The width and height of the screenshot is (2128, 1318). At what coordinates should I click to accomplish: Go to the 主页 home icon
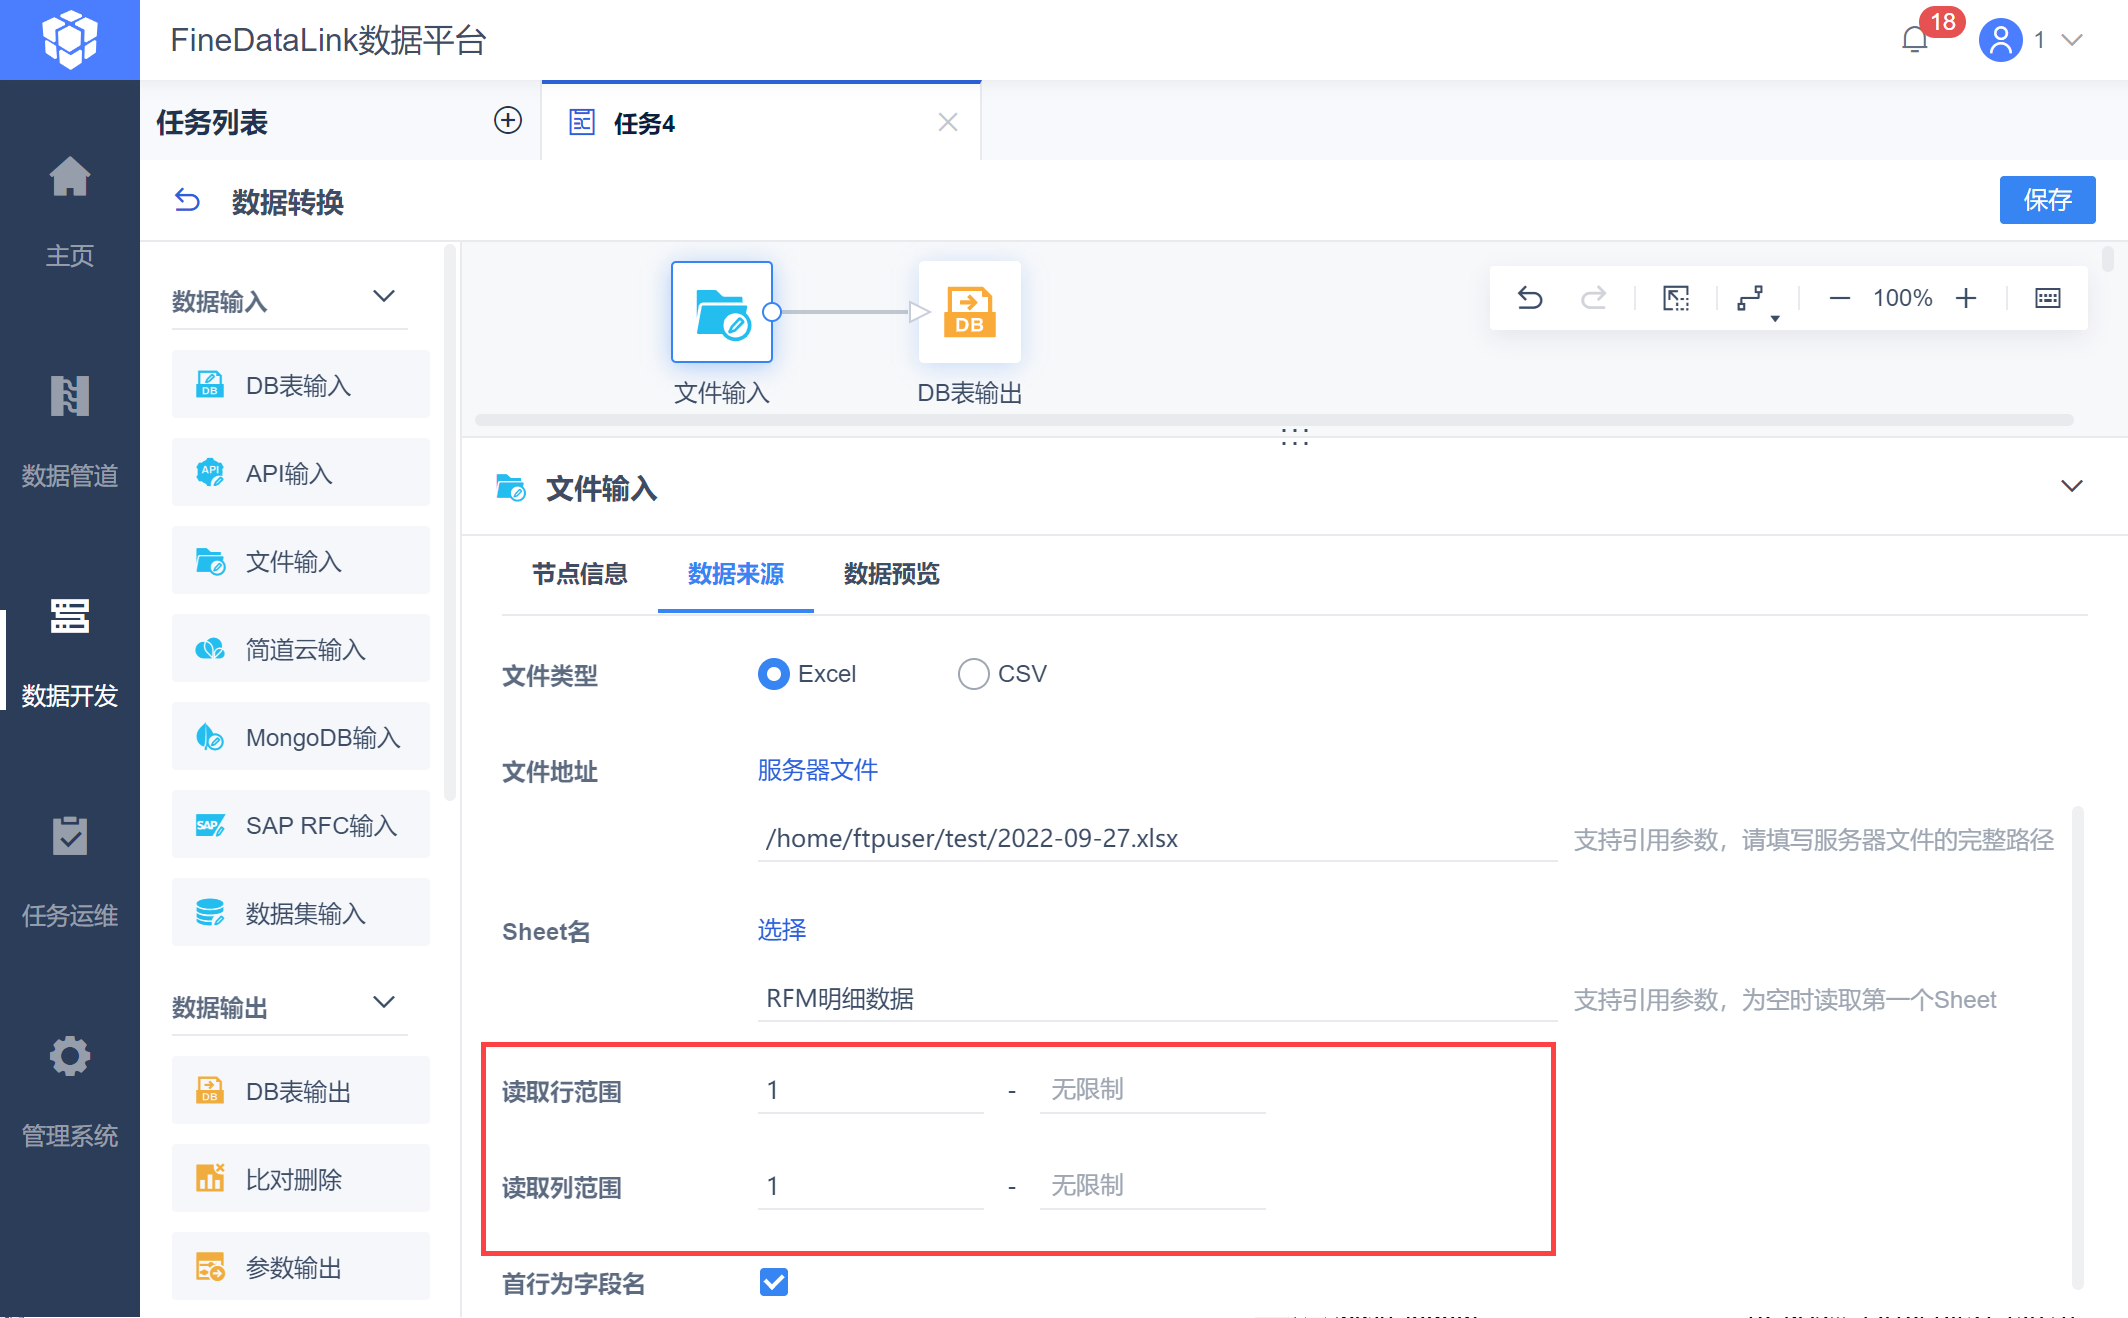point(70,177)
